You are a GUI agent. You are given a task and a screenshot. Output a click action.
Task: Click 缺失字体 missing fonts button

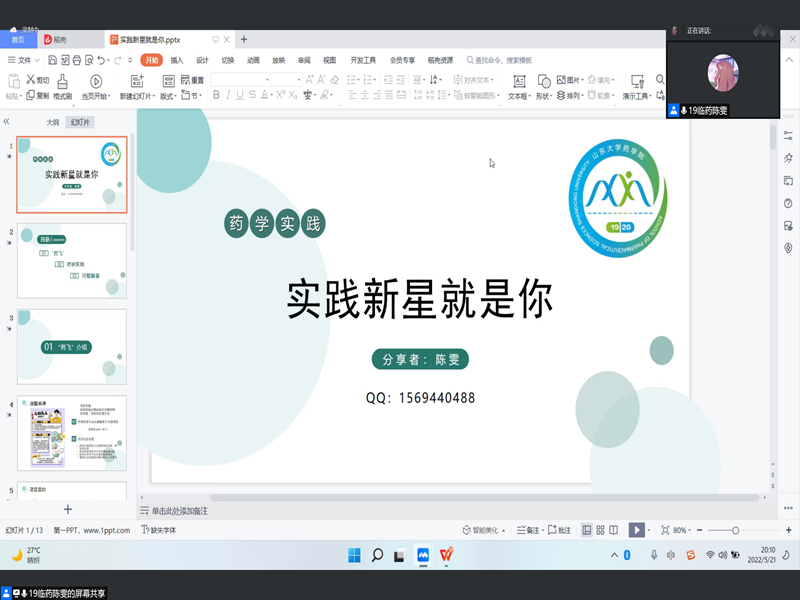point(159,530)
